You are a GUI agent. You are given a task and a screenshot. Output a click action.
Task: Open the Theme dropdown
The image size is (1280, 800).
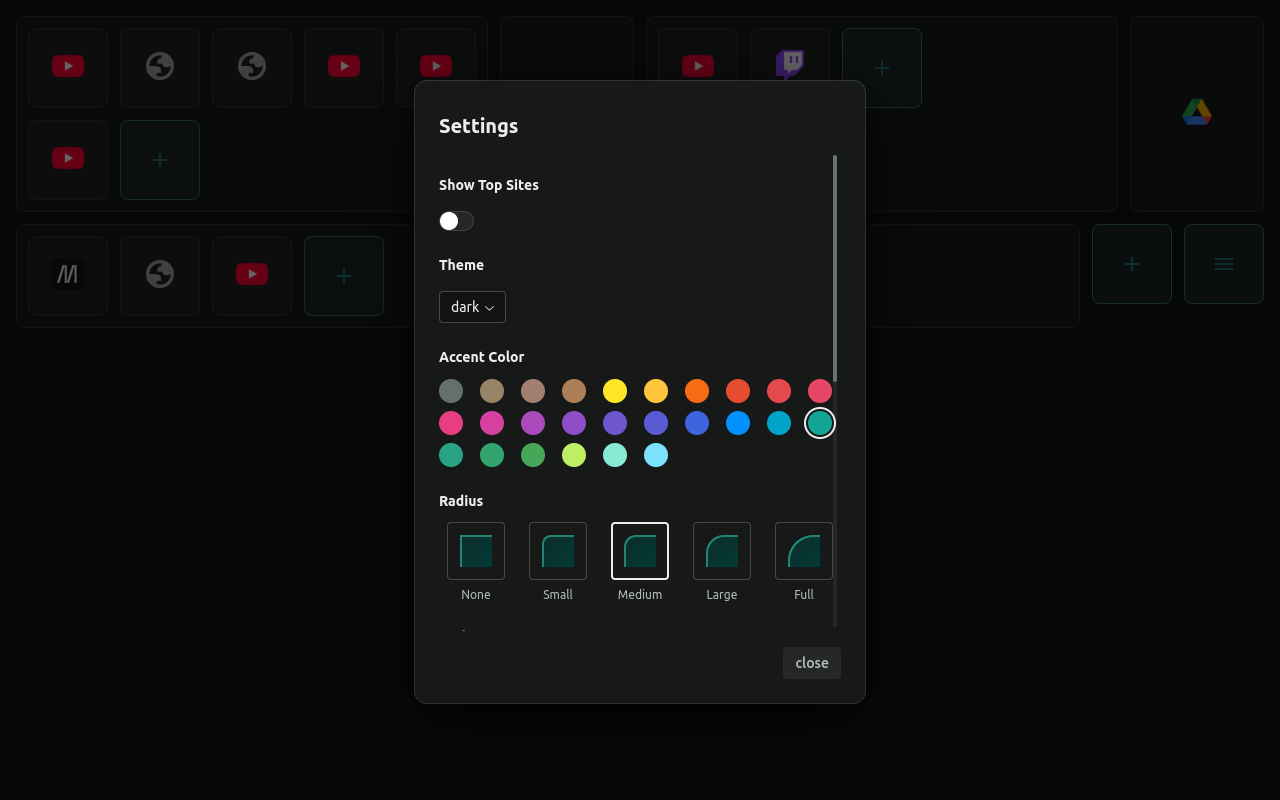tap(471, 306)
